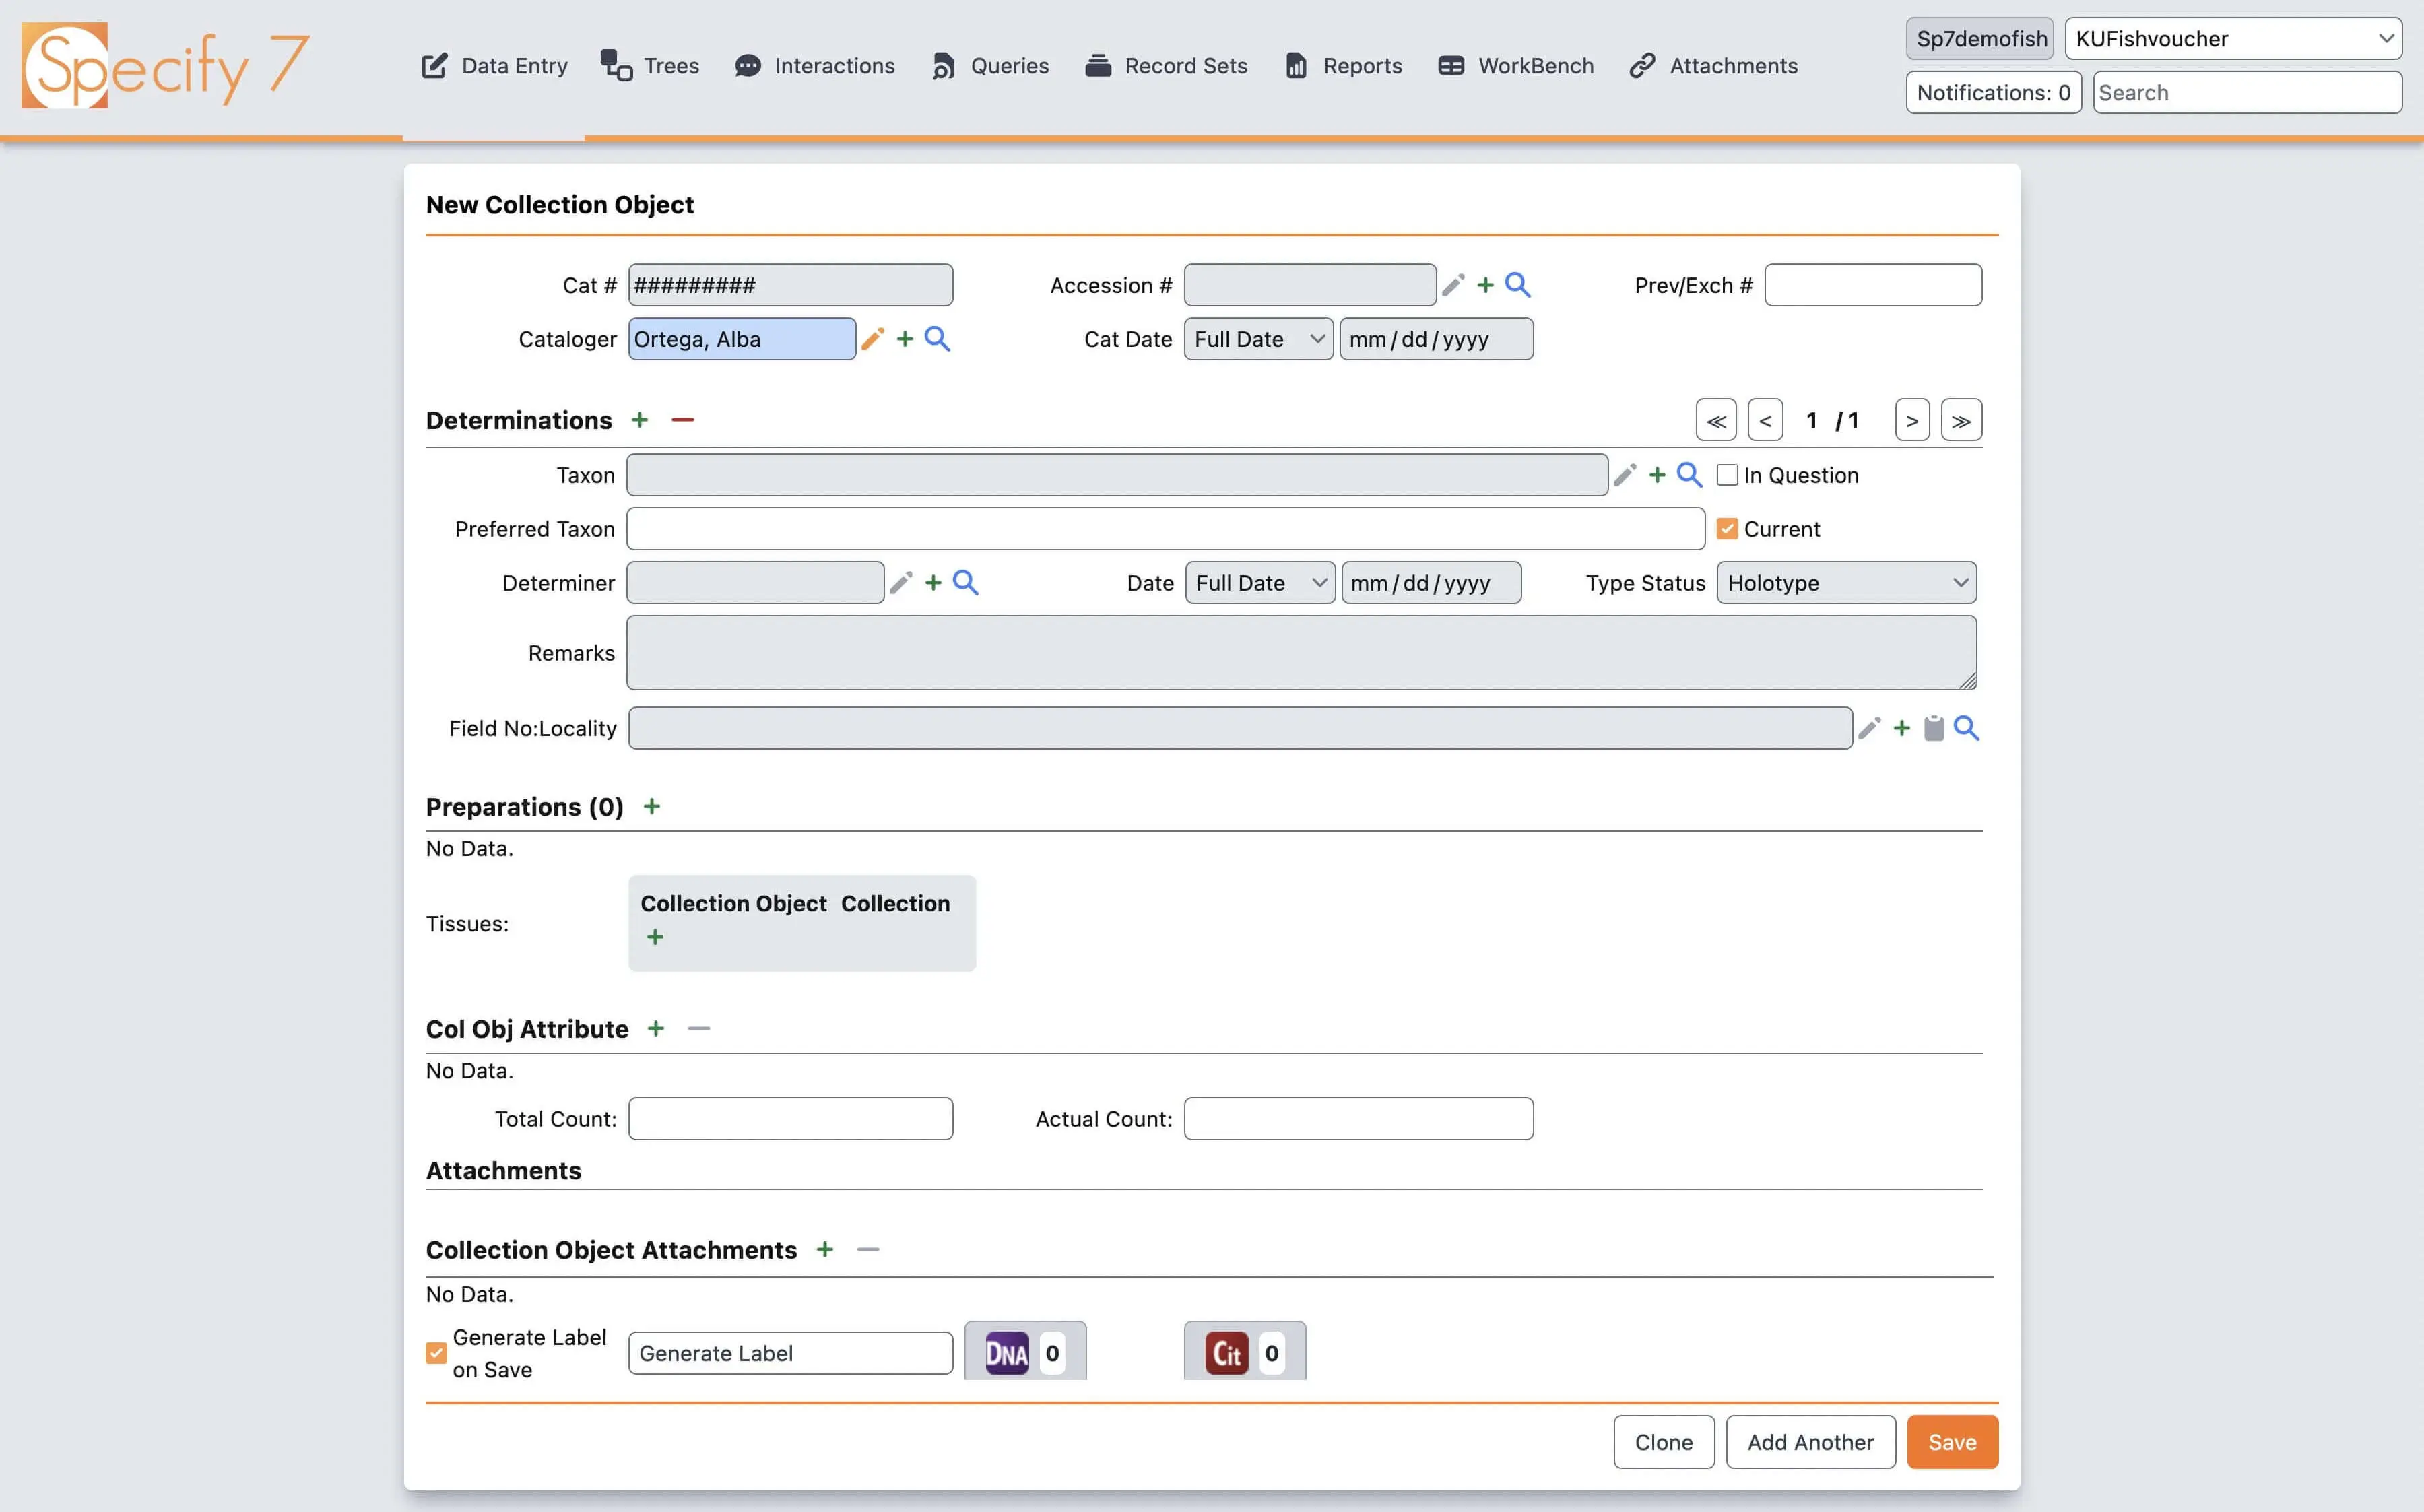Search for a Taxon with magnifier

(1689, 475)
